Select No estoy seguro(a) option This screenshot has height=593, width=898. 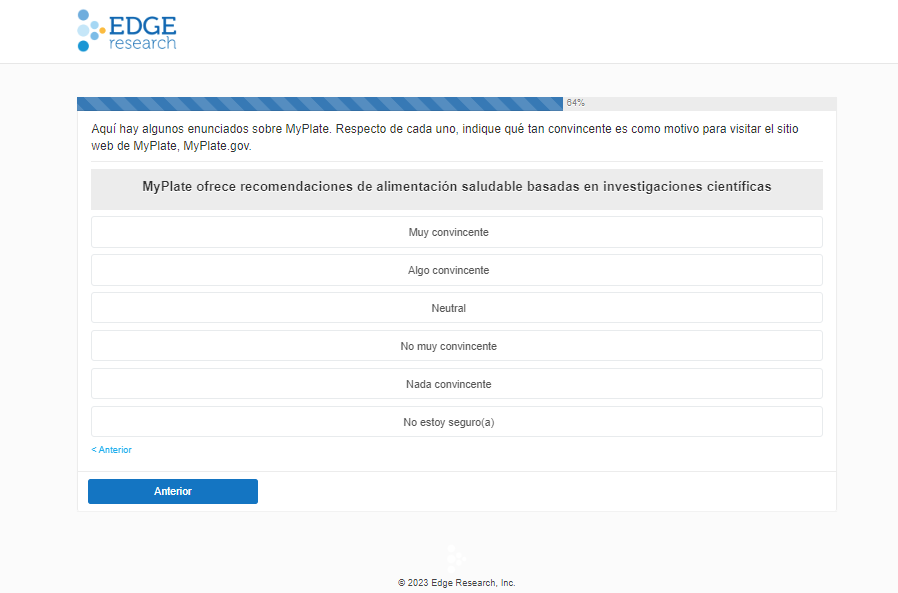[x=456, y=422]
